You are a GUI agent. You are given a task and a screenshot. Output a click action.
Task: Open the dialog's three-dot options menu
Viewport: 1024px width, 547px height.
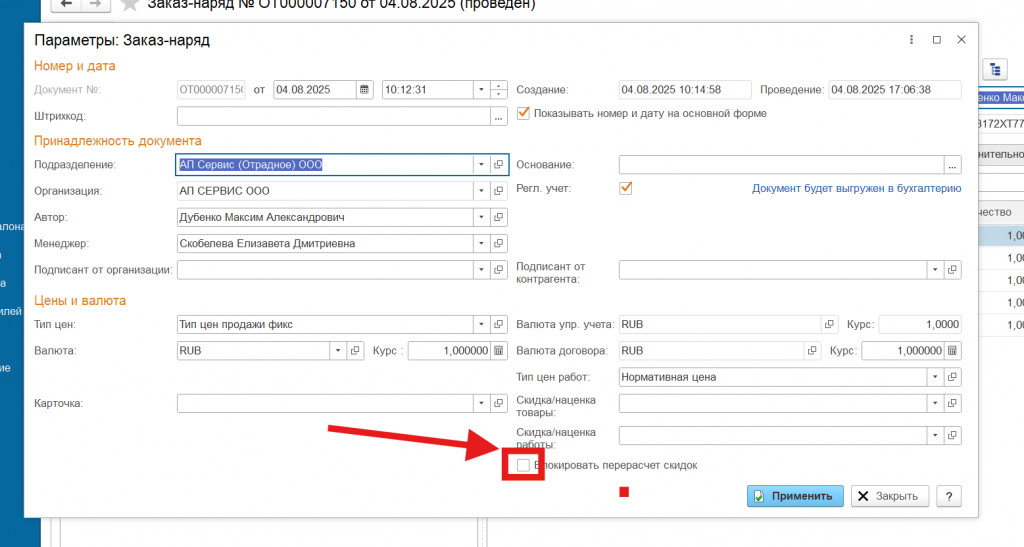tap(911, 40)
